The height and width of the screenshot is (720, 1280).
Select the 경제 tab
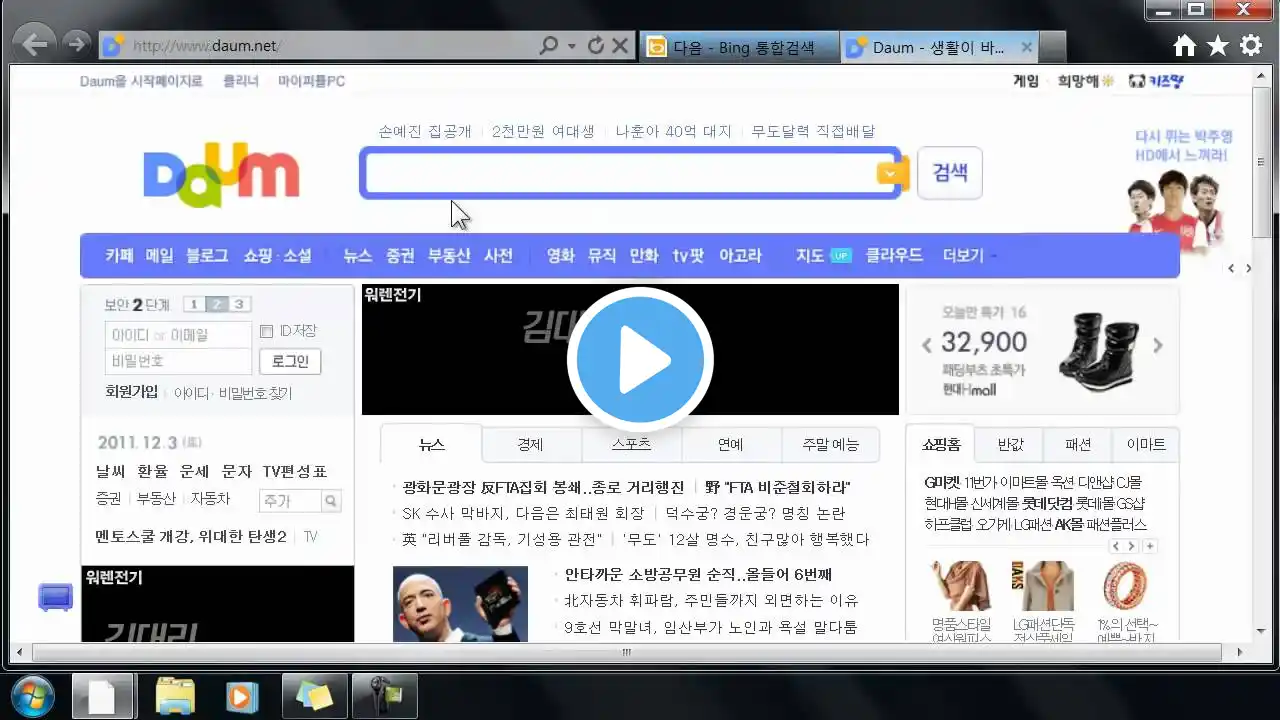coord(531,445)
